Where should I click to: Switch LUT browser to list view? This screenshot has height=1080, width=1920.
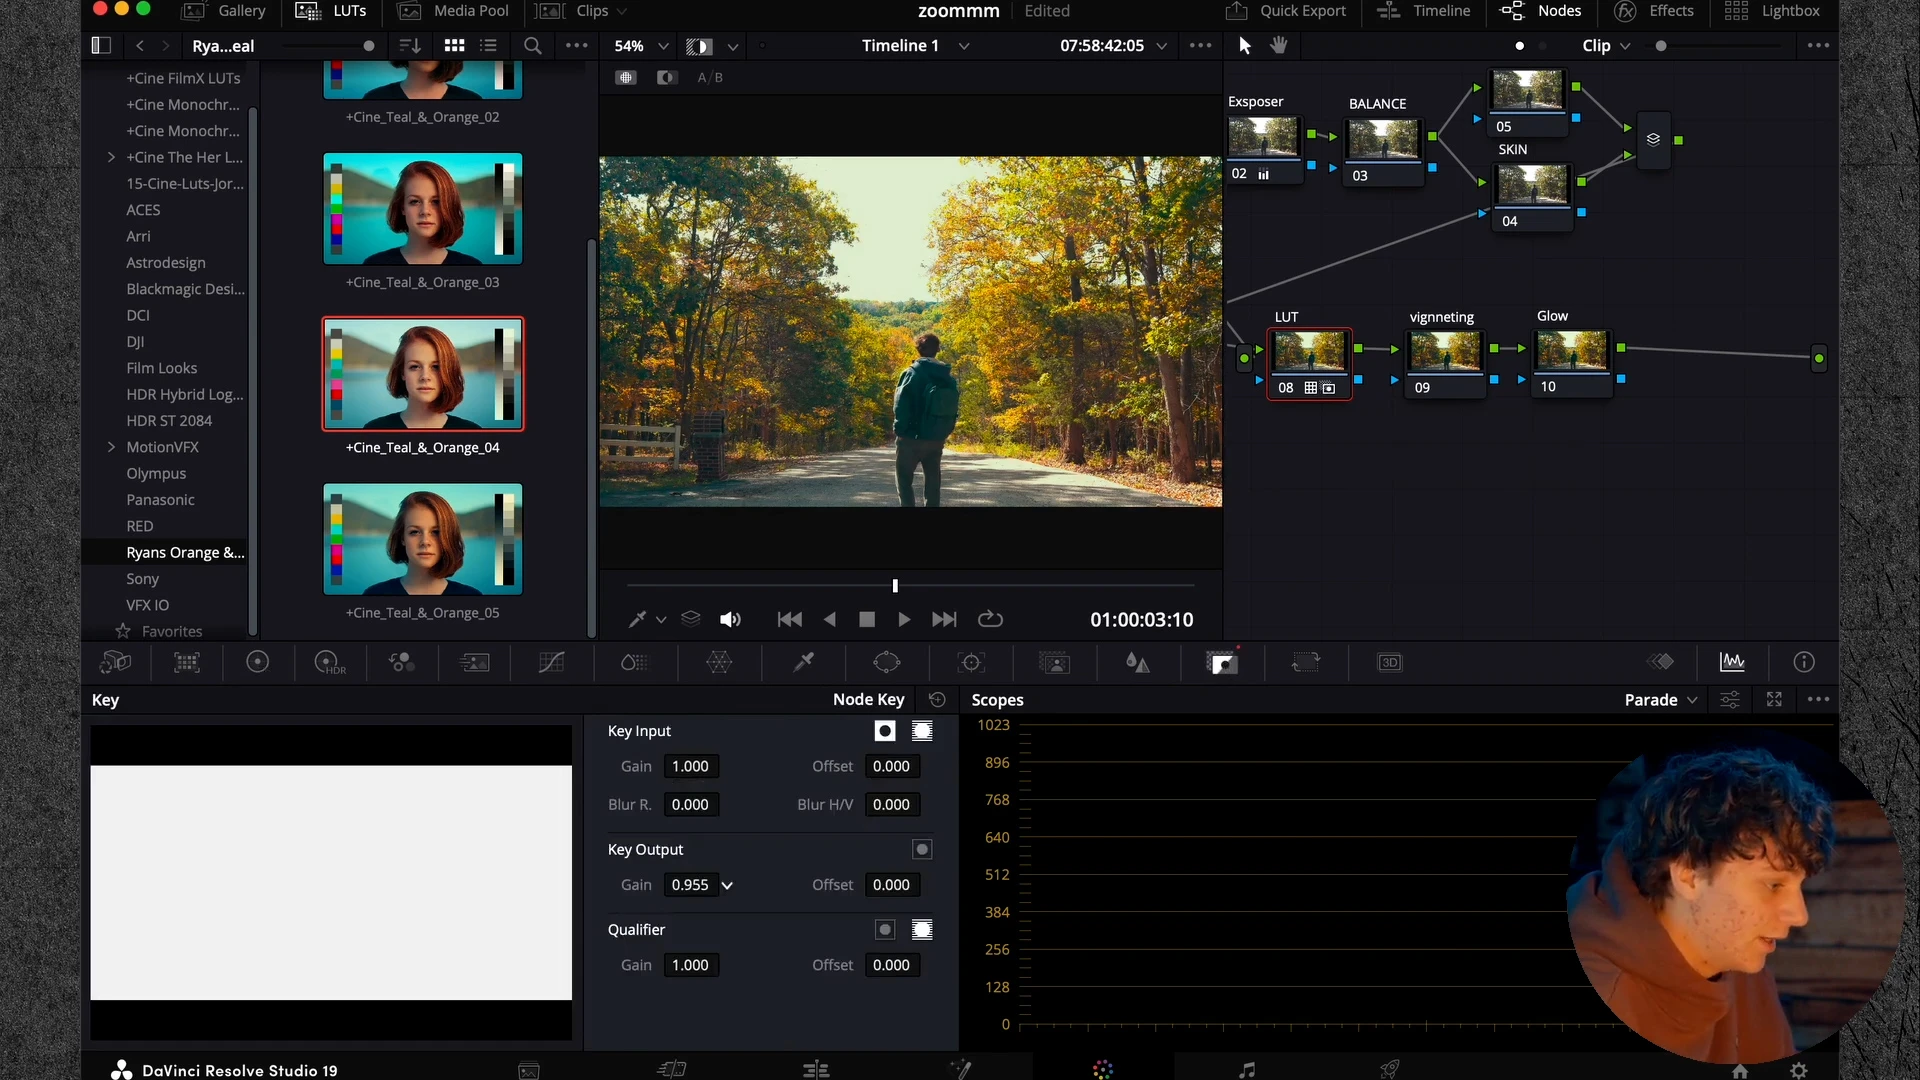pos(488,46)
